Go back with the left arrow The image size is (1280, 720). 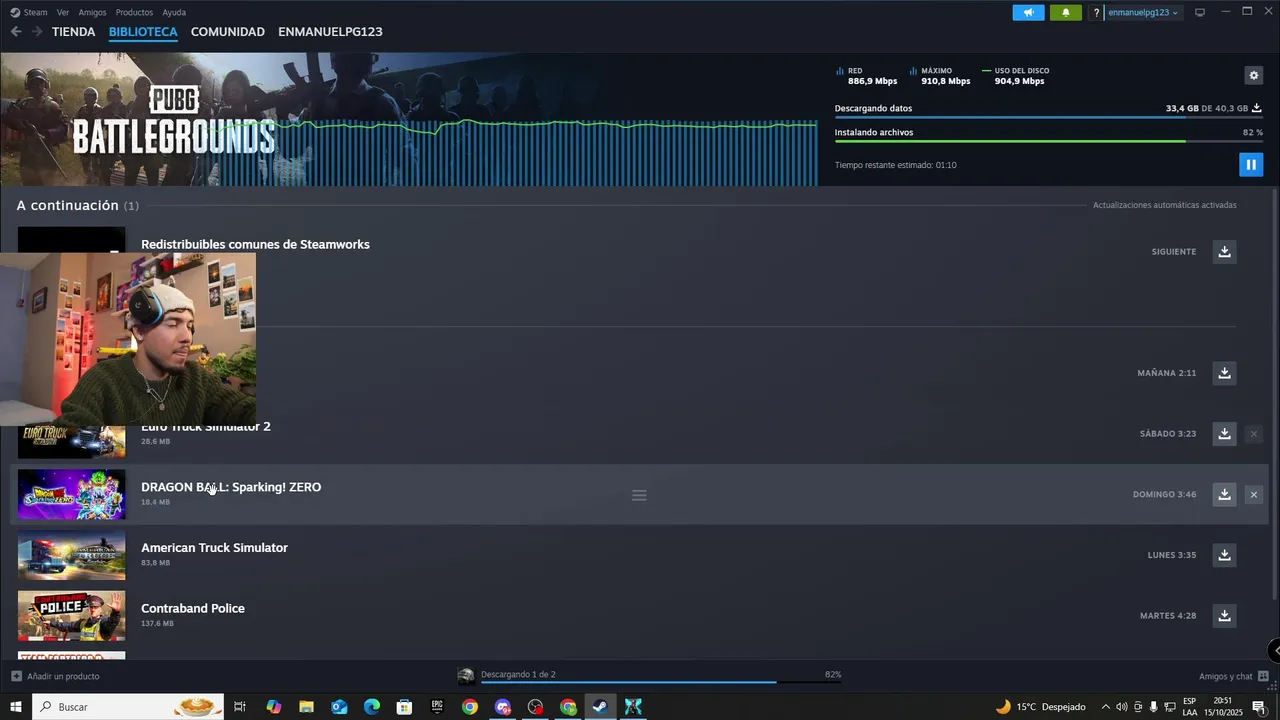click(16, 32)
